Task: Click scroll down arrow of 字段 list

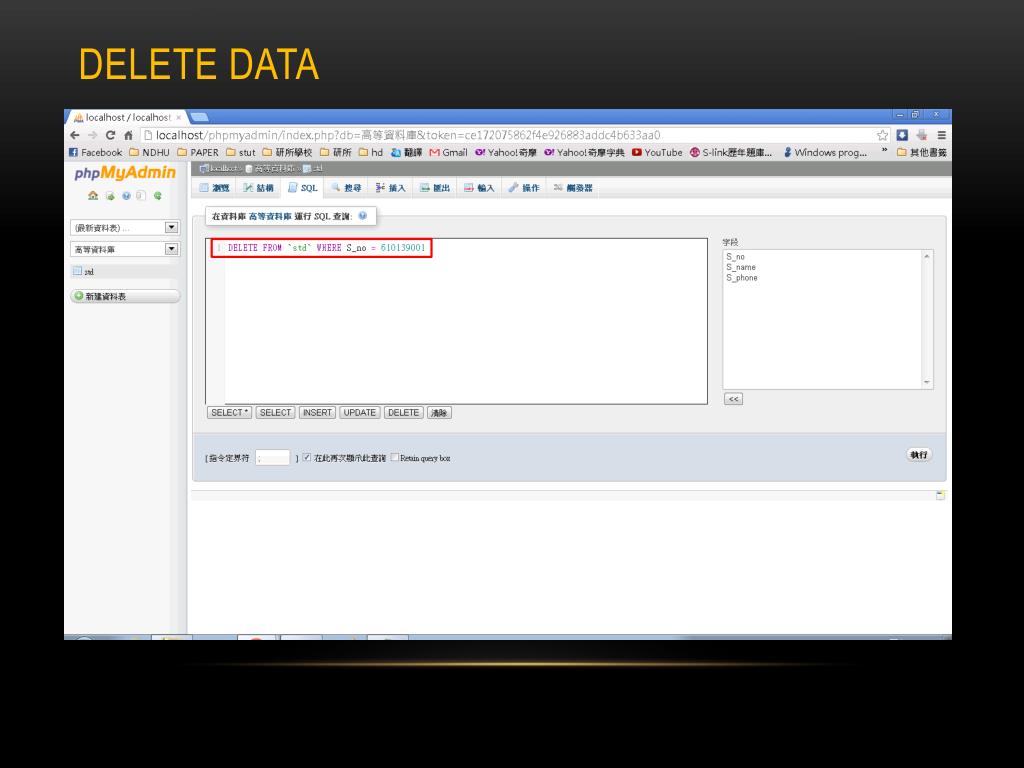Action: pos(927,383)
